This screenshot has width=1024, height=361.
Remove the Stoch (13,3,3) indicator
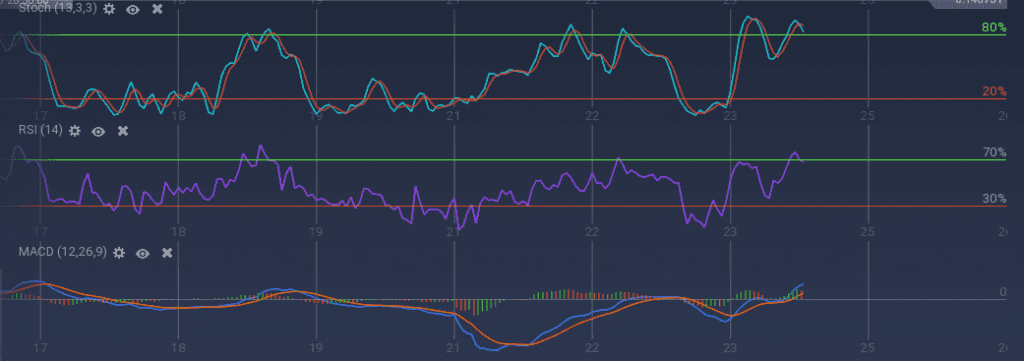[157, 9]
